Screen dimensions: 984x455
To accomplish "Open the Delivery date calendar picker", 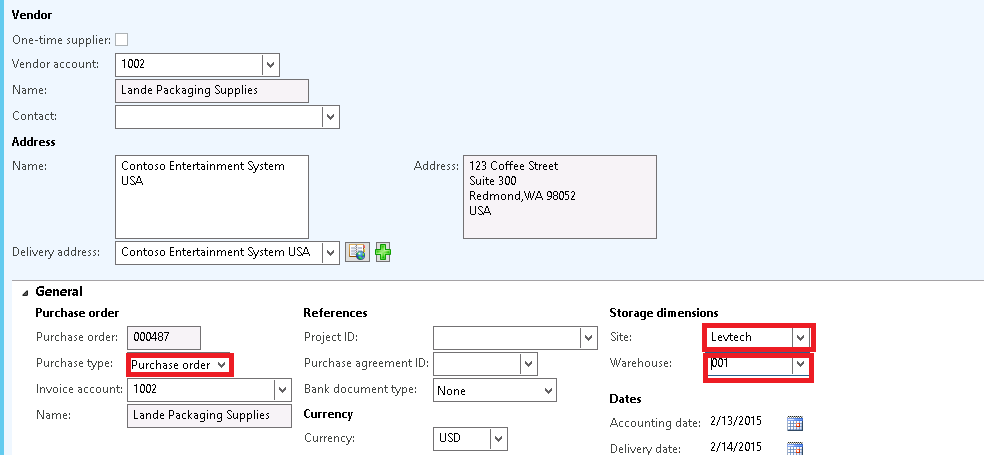I will [x=794, y=449].
